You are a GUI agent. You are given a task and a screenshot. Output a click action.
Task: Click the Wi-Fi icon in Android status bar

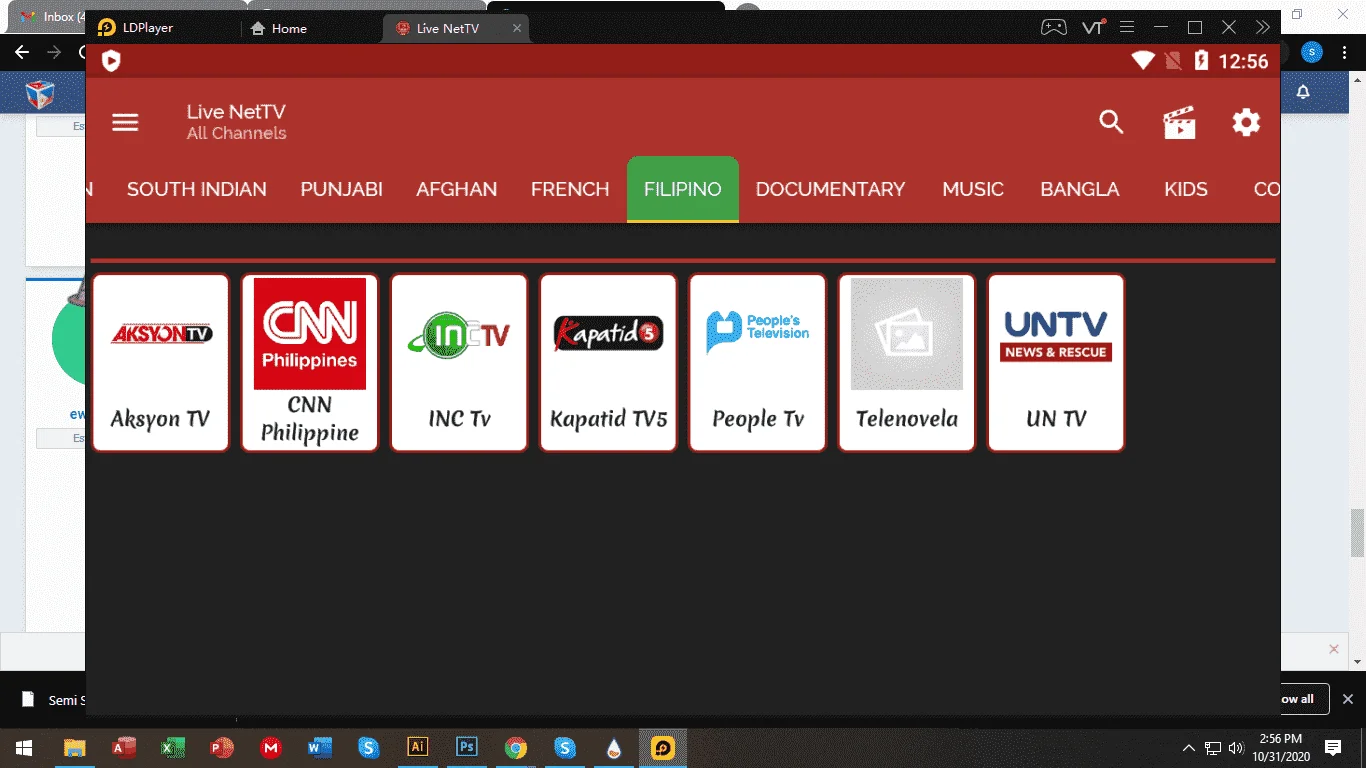[1143, 61]
